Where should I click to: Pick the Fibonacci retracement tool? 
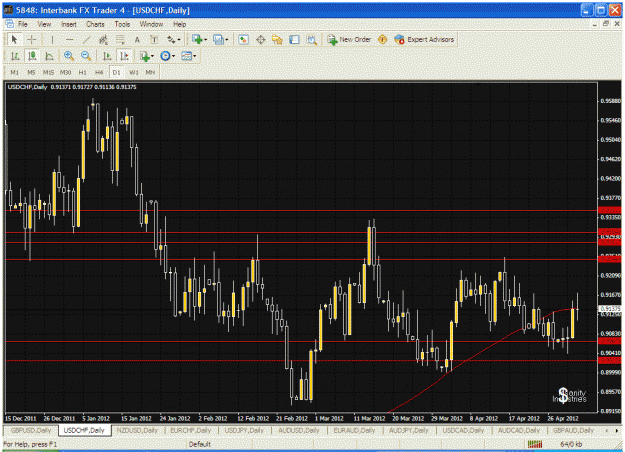click(120, 39)
